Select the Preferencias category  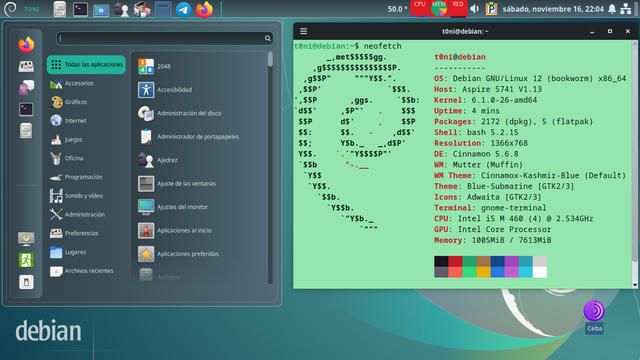pyautogui.click(x=86, y=233)
